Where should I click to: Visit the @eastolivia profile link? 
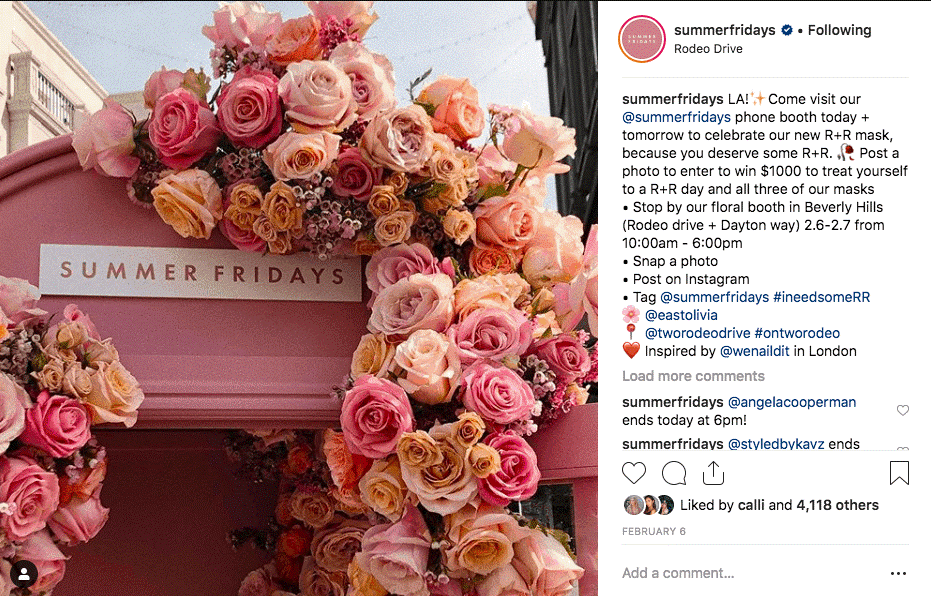(681, 315)
